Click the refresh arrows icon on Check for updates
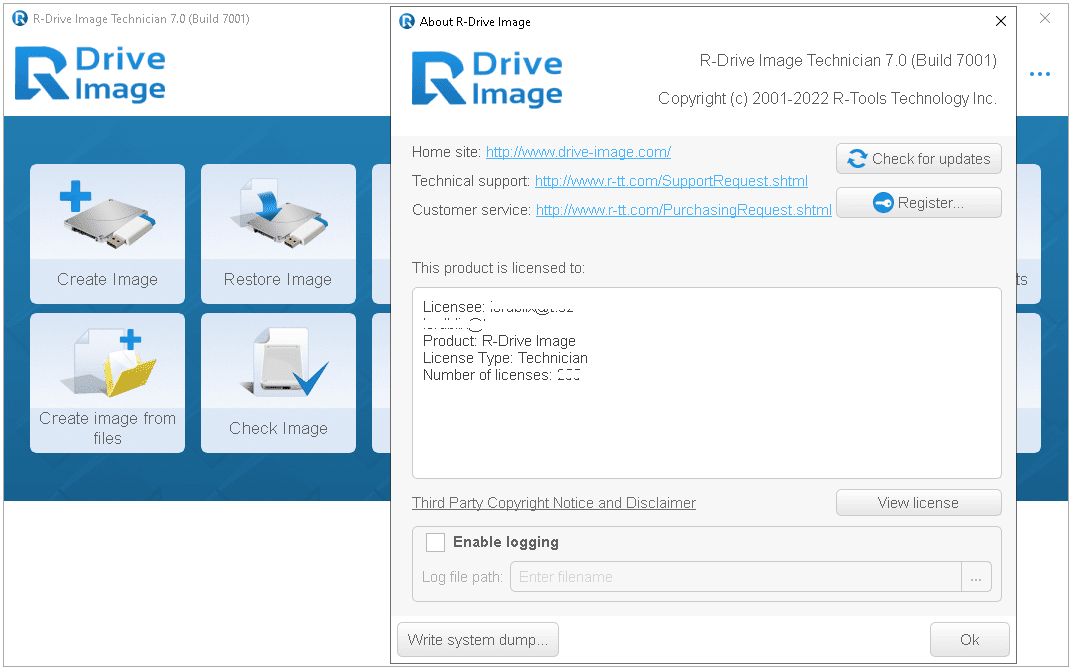1071x669 pixels. [857, 159]
